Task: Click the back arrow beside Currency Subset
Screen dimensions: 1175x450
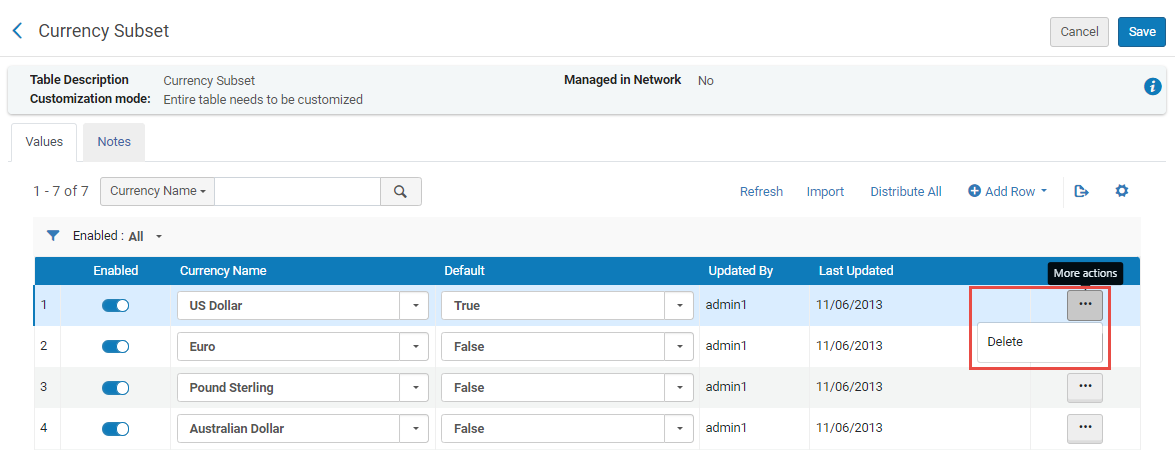Action: tap(17, 31)
